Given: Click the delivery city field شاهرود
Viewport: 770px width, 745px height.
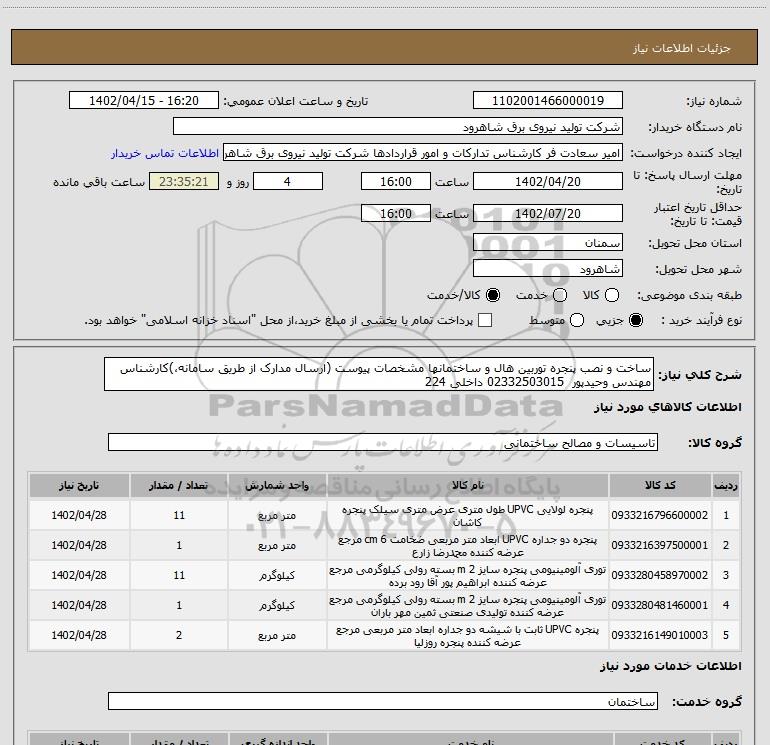Looking at the screenshot, I should (x=548, y=269).
